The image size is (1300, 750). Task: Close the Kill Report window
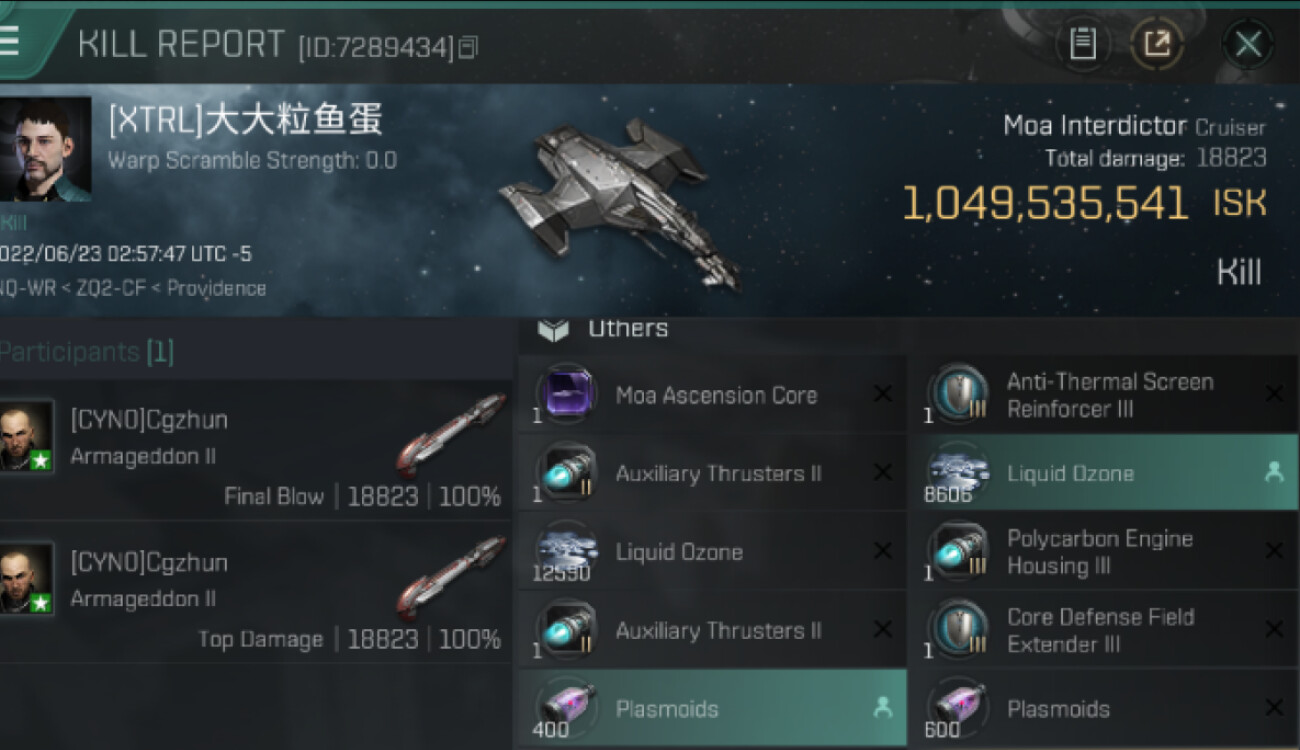[1247, 44]
